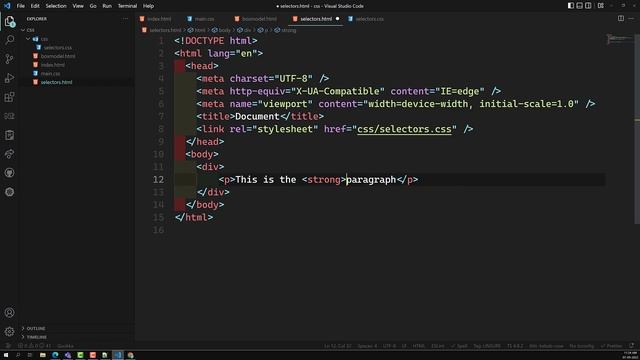The image size is (640, 360).
Task: Select selectors.html in the Explorer tree
Action: tap(78, 82)
